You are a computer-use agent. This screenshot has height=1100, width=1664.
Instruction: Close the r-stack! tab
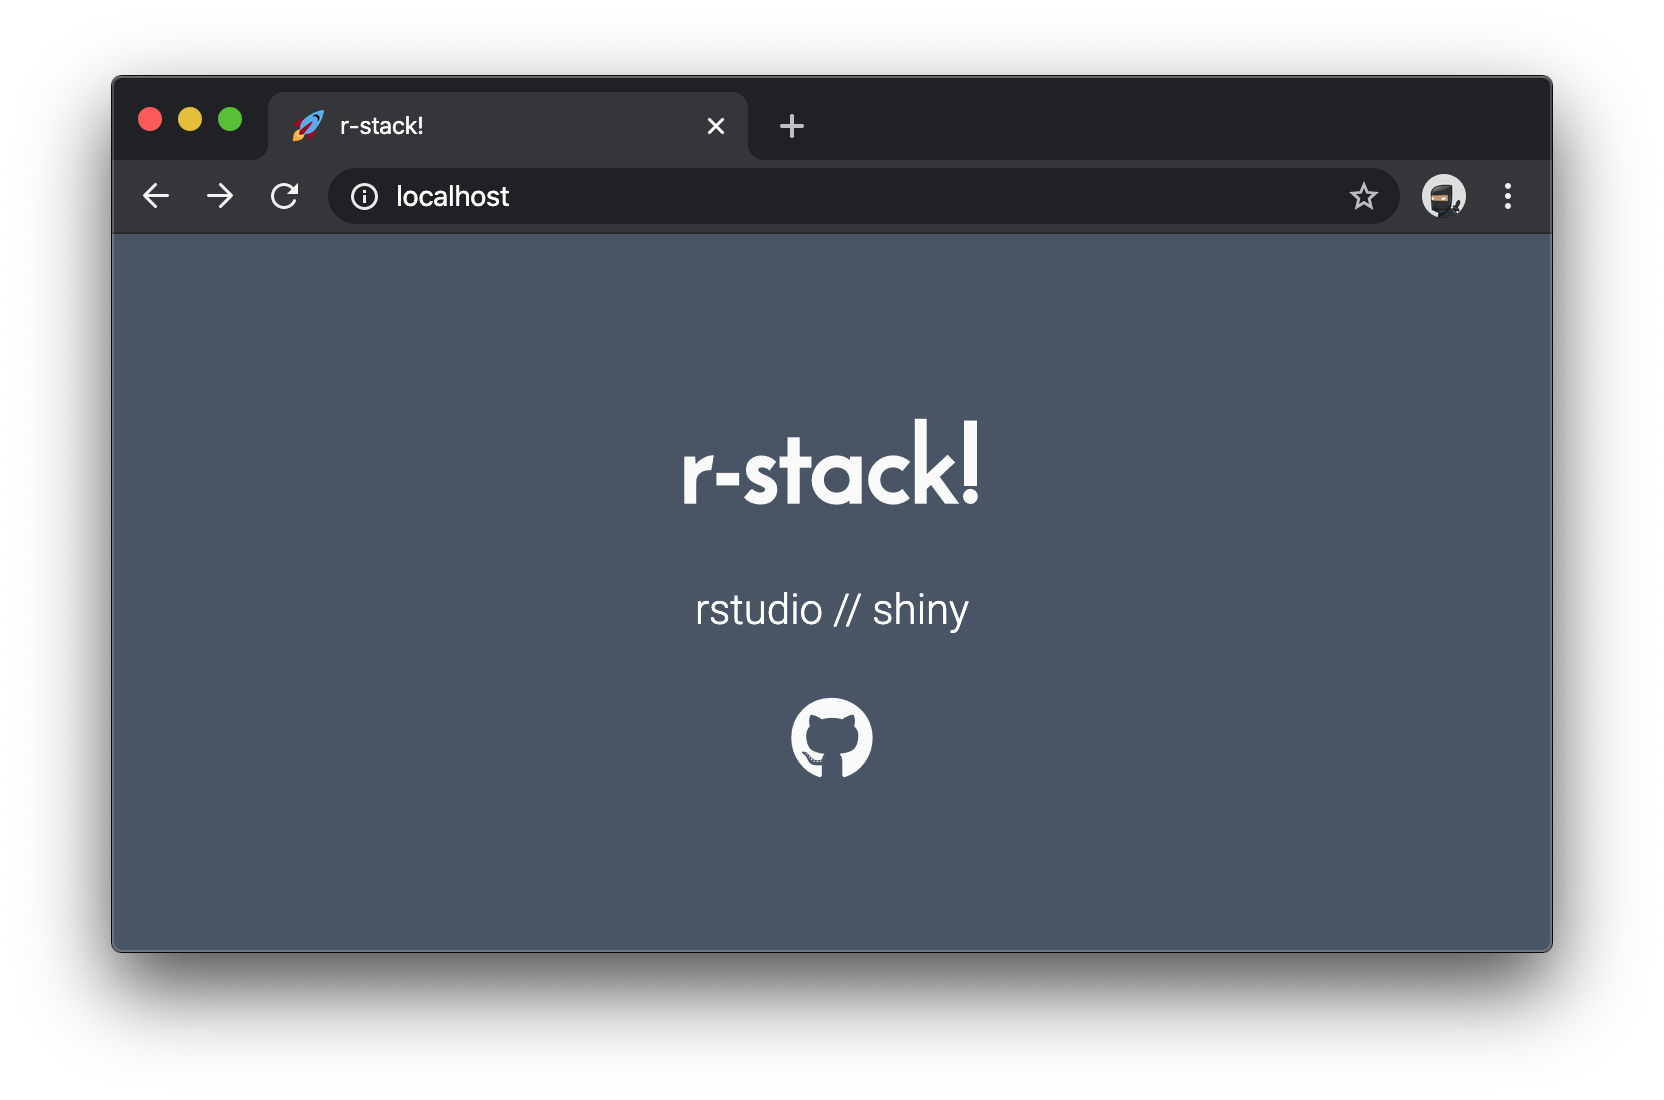click(716, 126)
